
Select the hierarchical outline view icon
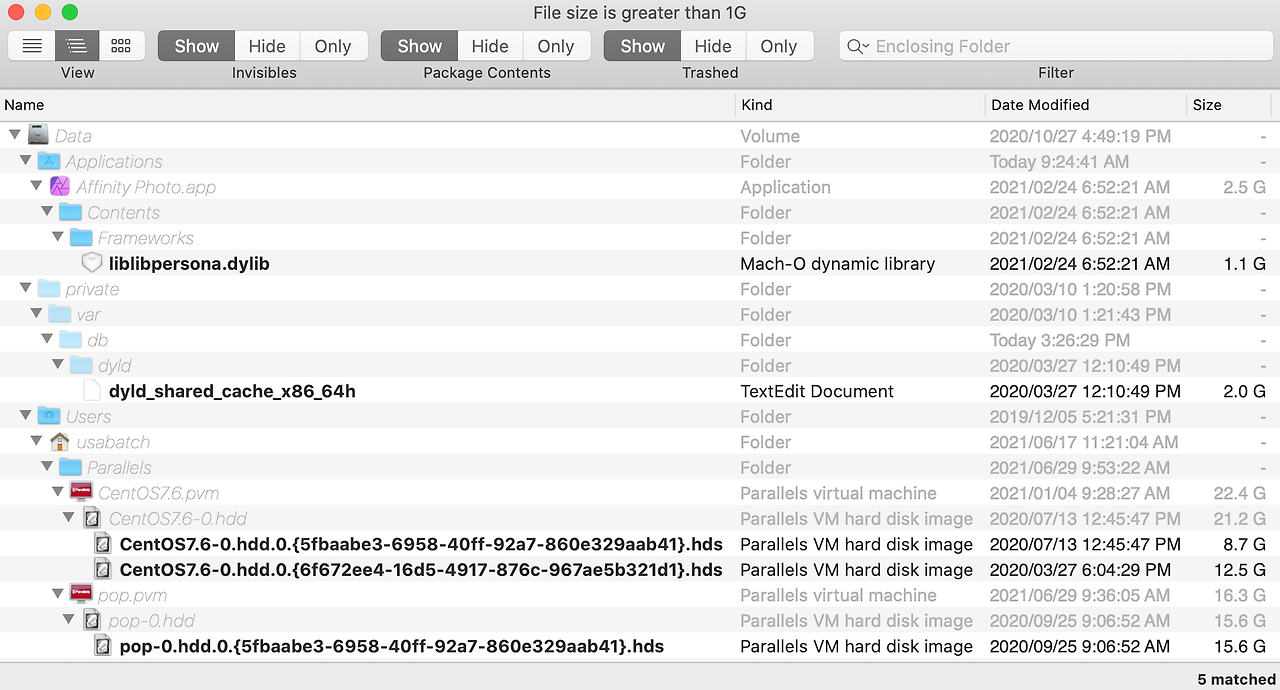click(x=77, y=46)
